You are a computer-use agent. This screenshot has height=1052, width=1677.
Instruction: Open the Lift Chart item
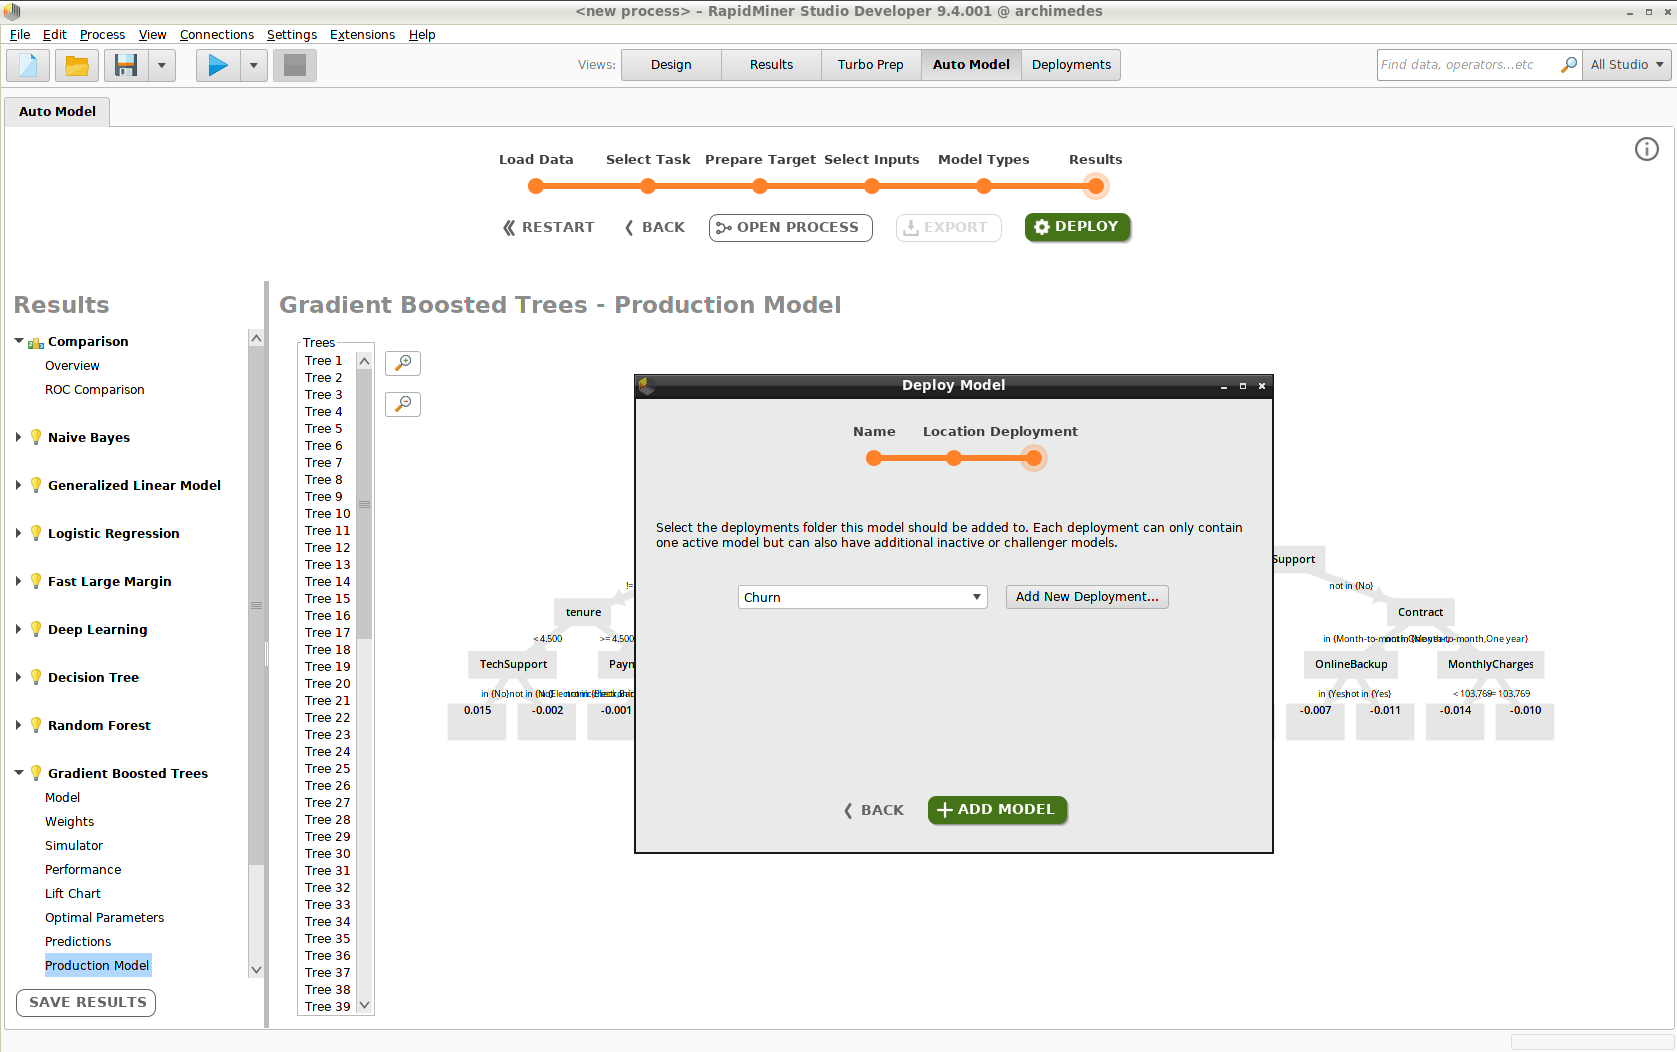pyautogui.click(x=73, y=894)
